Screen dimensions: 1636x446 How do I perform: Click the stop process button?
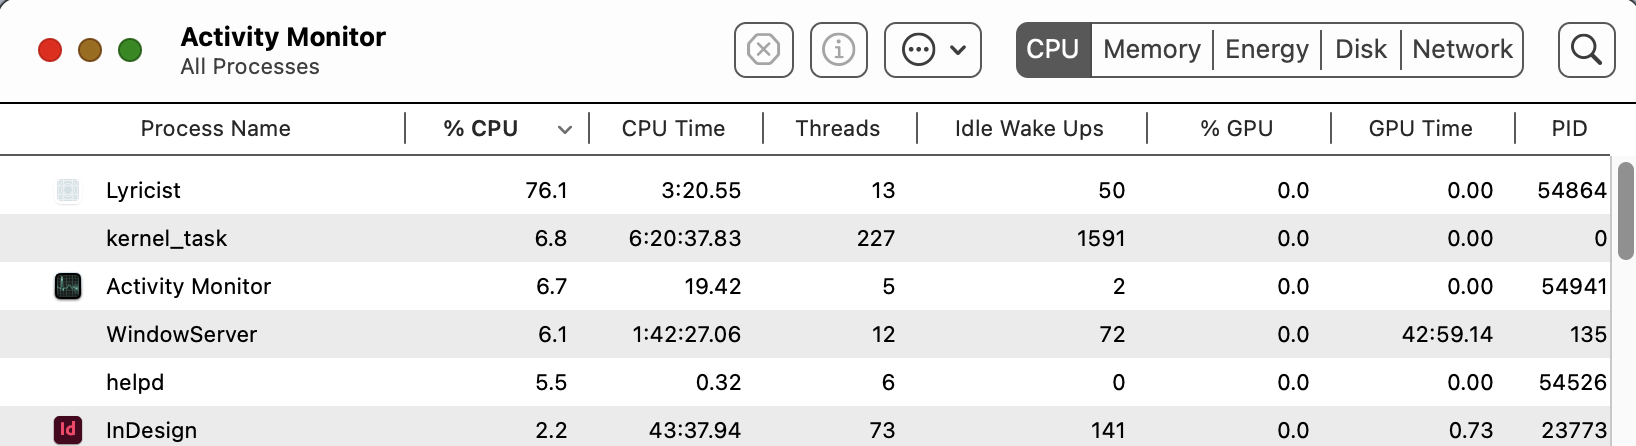pos(763,50)
